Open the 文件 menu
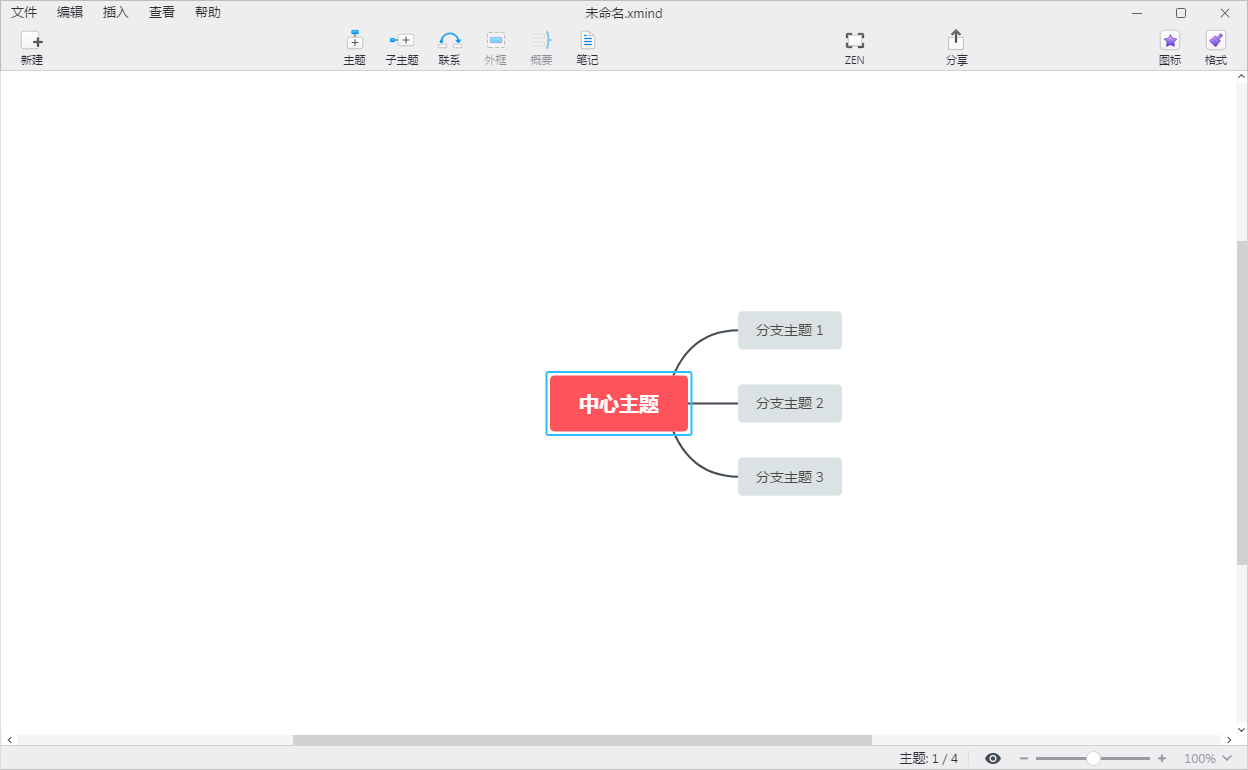This screenshot has width=1248, height=770. 24,13
